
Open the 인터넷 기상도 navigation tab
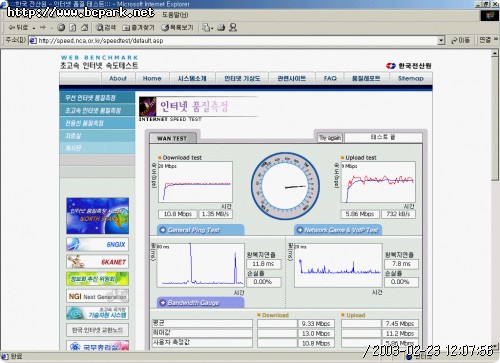tap(242, 79)
